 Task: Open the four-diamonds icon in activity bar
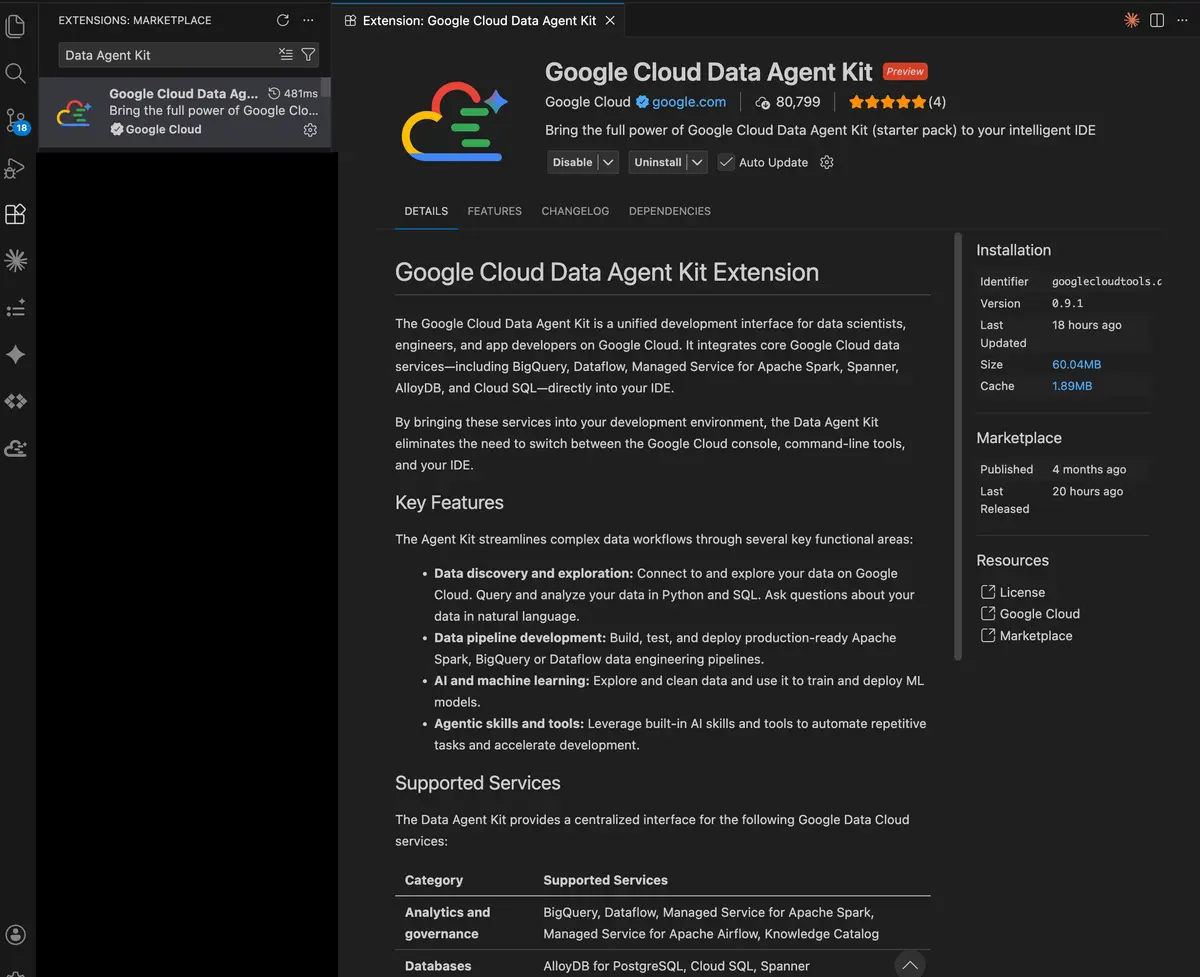[15, 401]
